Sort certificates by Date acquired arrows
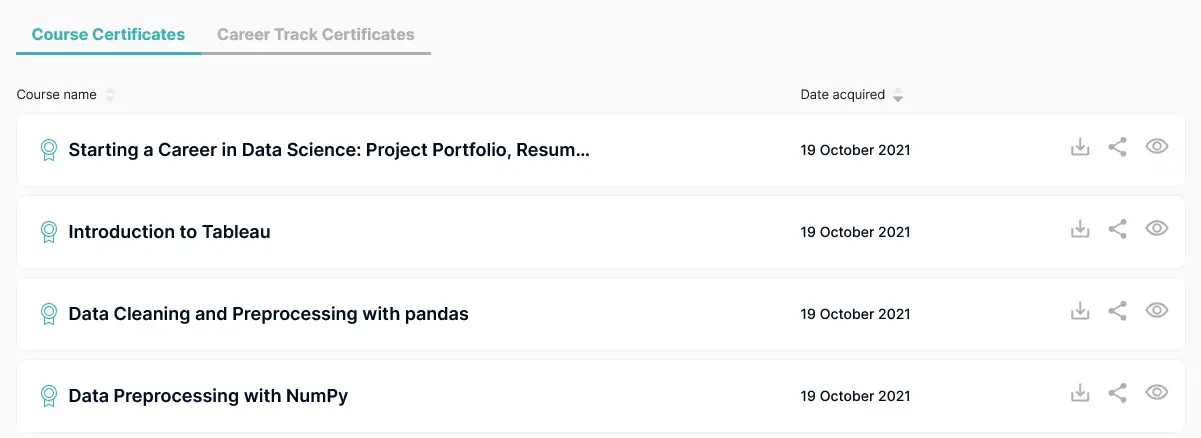This screenshot has height=438, width=1201. (898, 95)
